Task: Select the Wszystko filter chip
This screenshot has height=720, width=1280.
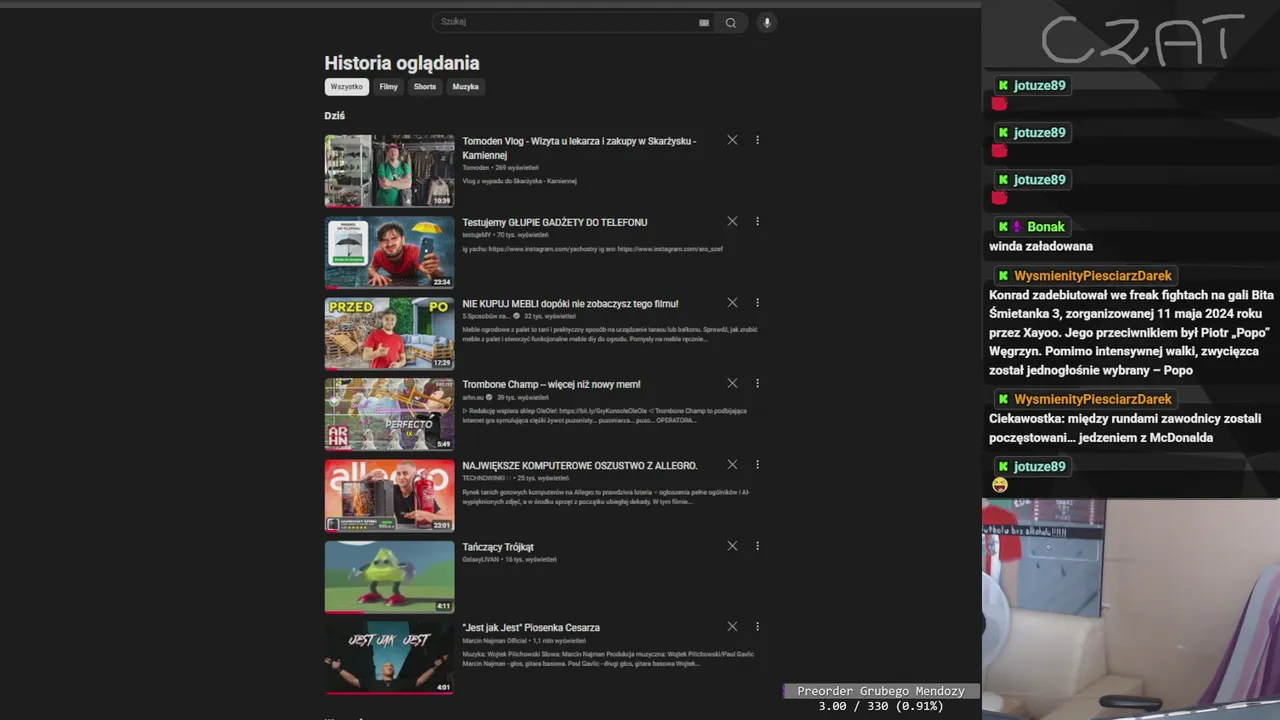Action: (x=347, y=87)
